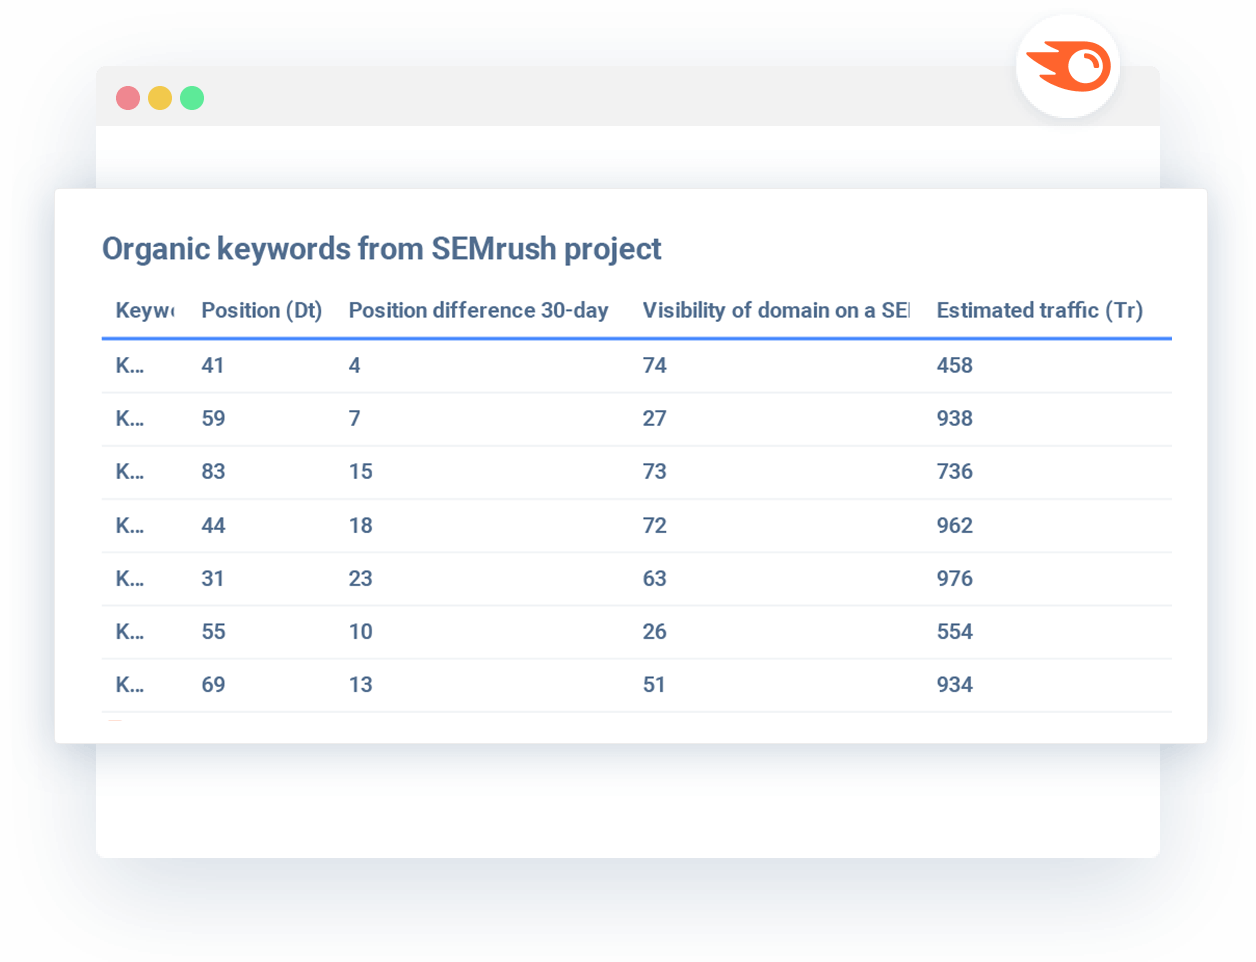1256x962 pixels.
Task: Select visibility cell with value 72
Action: (x=654, y=525)
